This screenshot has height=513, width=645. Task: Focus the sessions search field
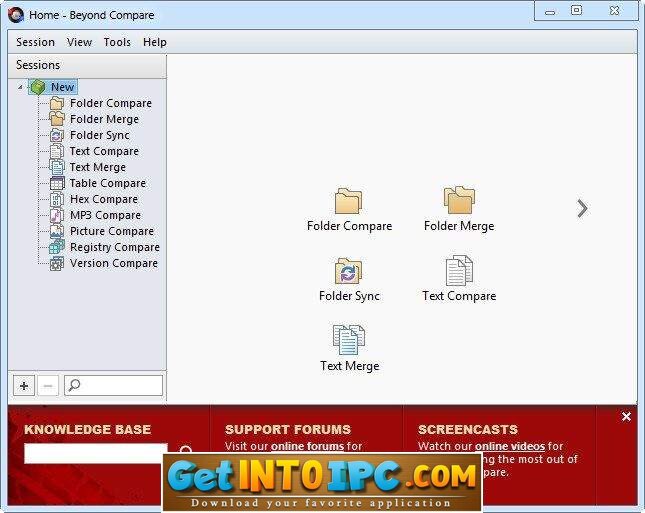pyautogui.click(x=114, y=385)
